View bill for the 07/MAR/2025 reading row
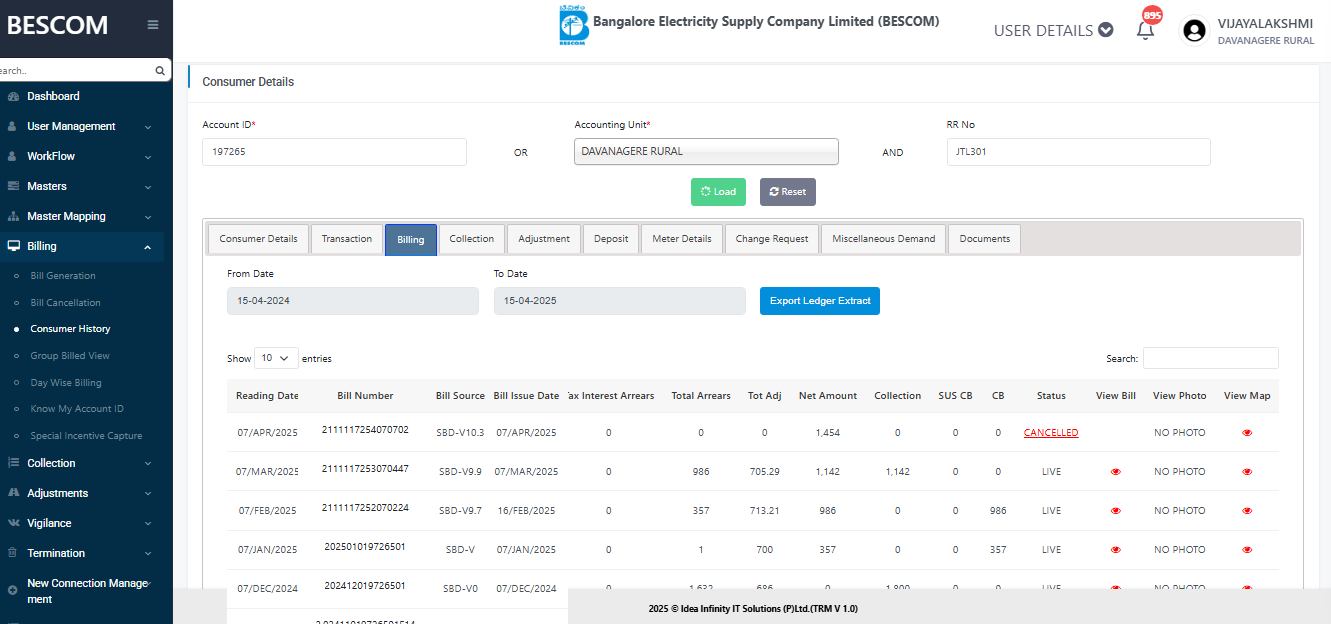Image resolution: width=1331 pixels, height=624 pixels. (1116, 472)
